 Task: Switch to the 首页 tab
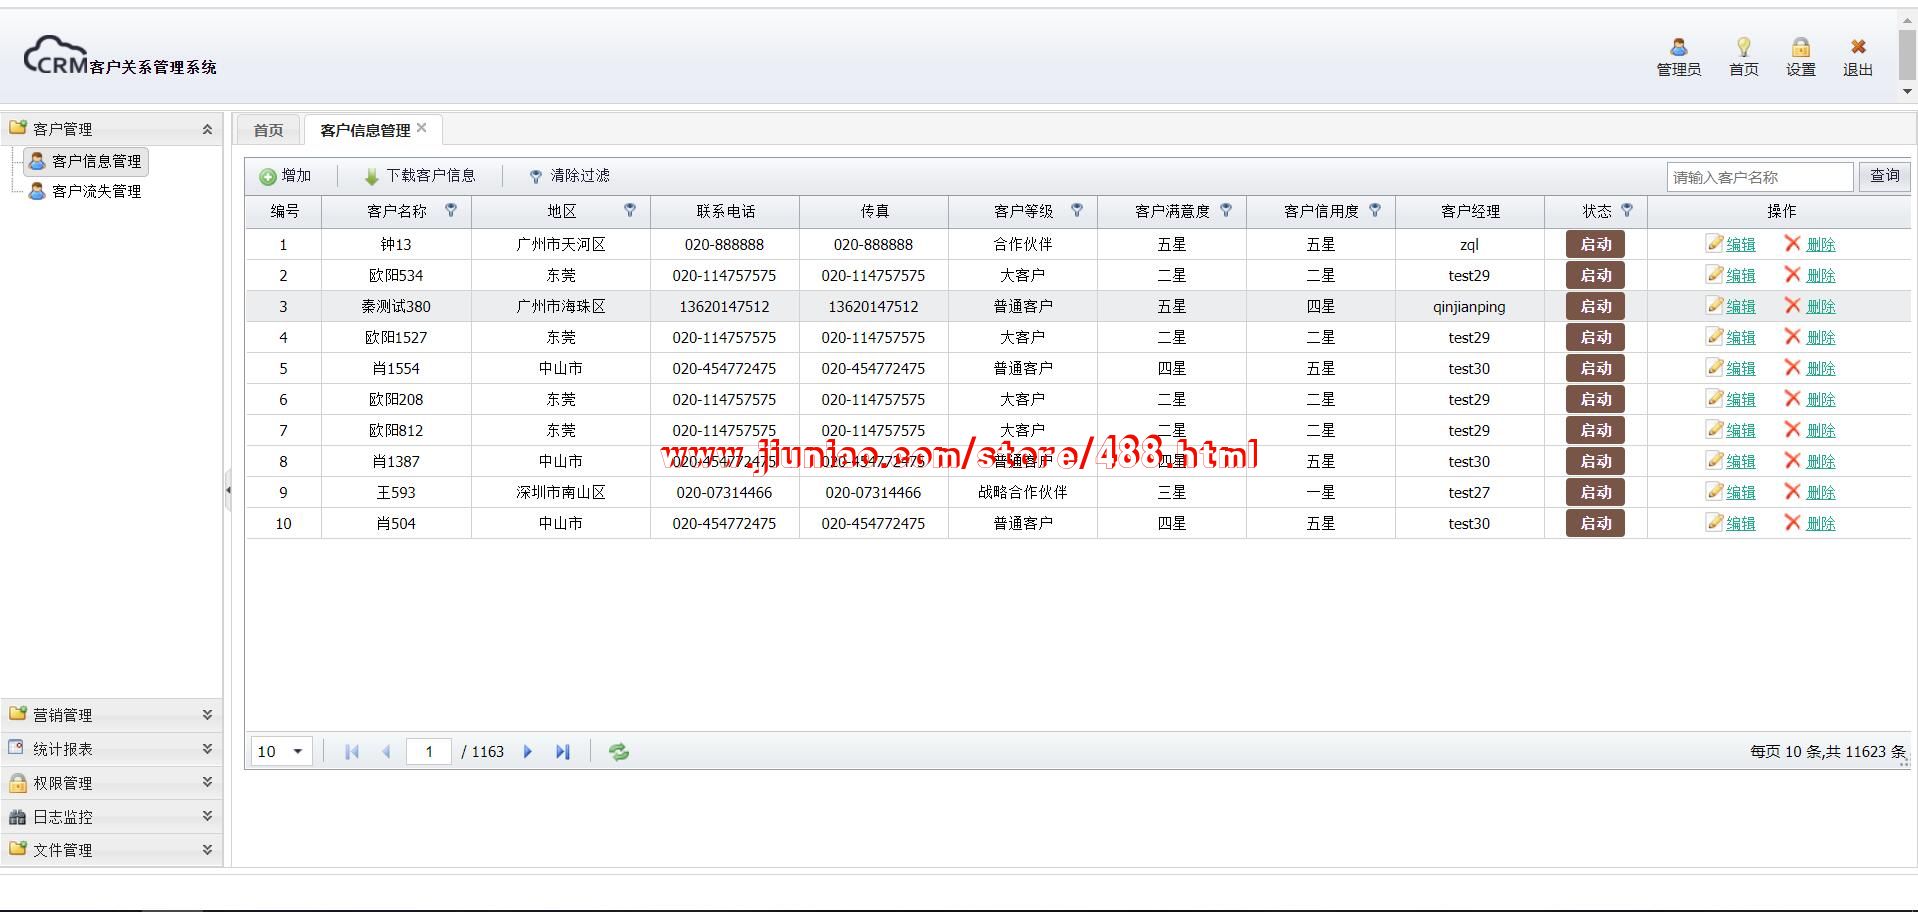tap(268, 130)
